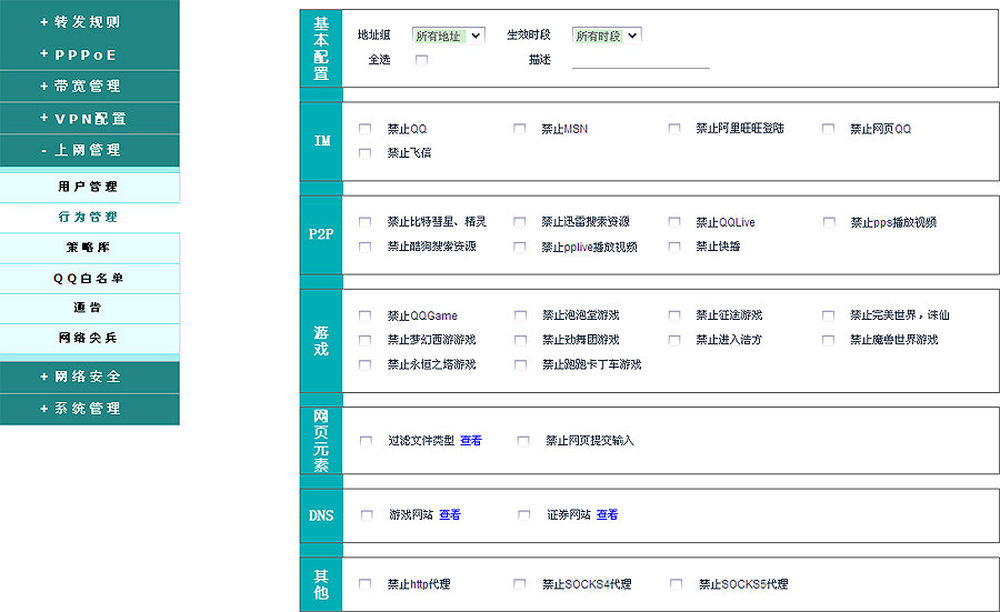Tick the 禁止MSN checkbox

pyautogui.click(x=520, y=129)
